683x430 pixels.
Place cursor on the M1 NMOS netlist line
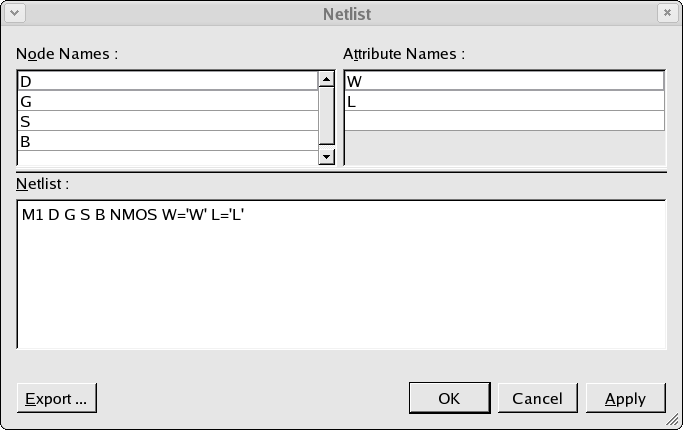133,215
